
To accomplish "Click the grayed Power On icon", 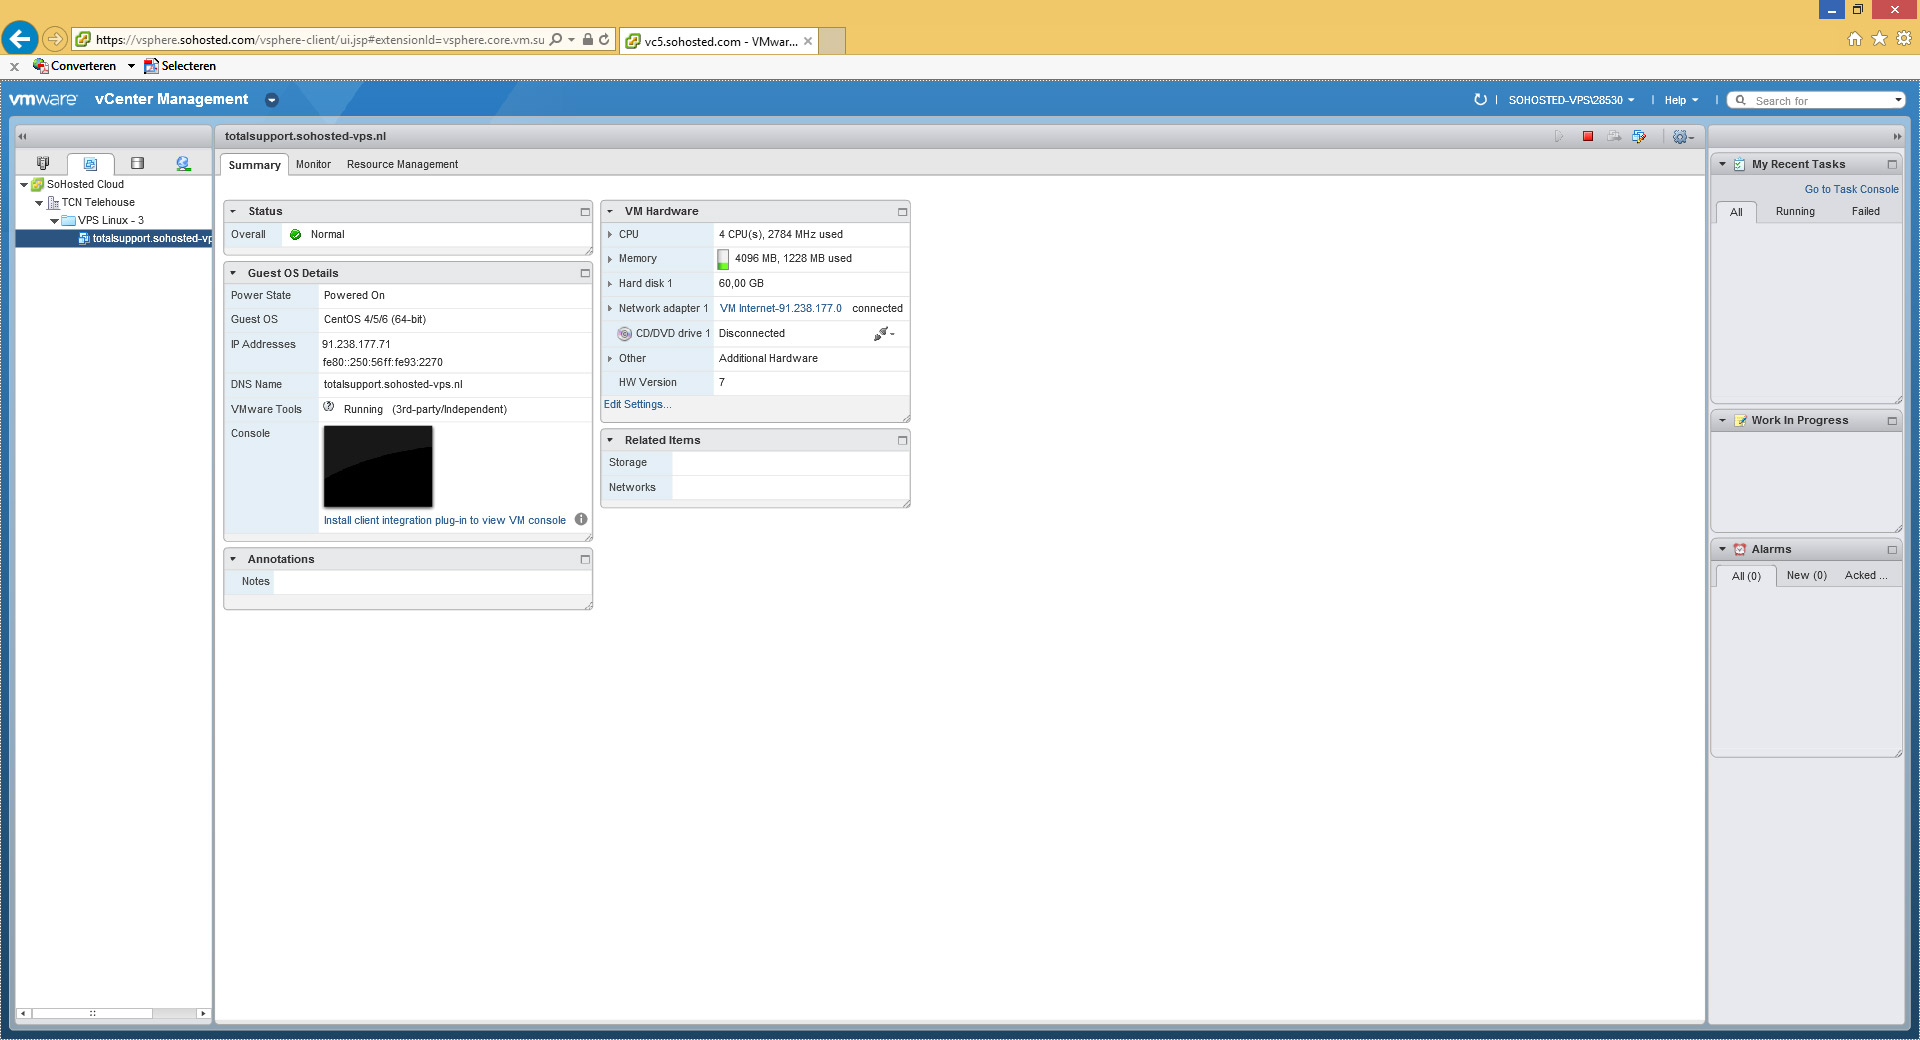I will pos(1558,136).
